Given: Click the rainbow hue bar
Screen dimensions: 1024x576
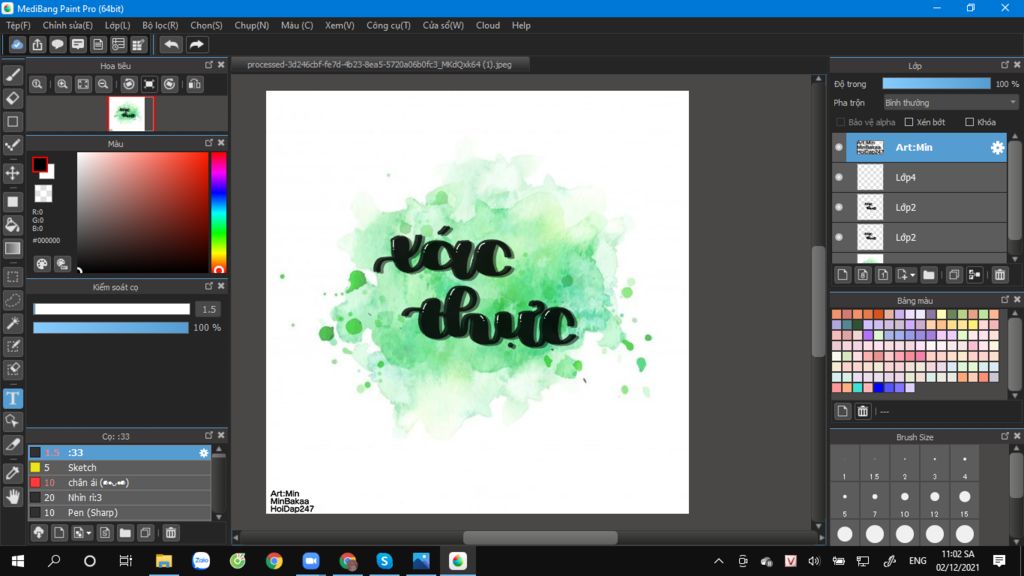Looking at the screenshot, I should coord(218,213).
